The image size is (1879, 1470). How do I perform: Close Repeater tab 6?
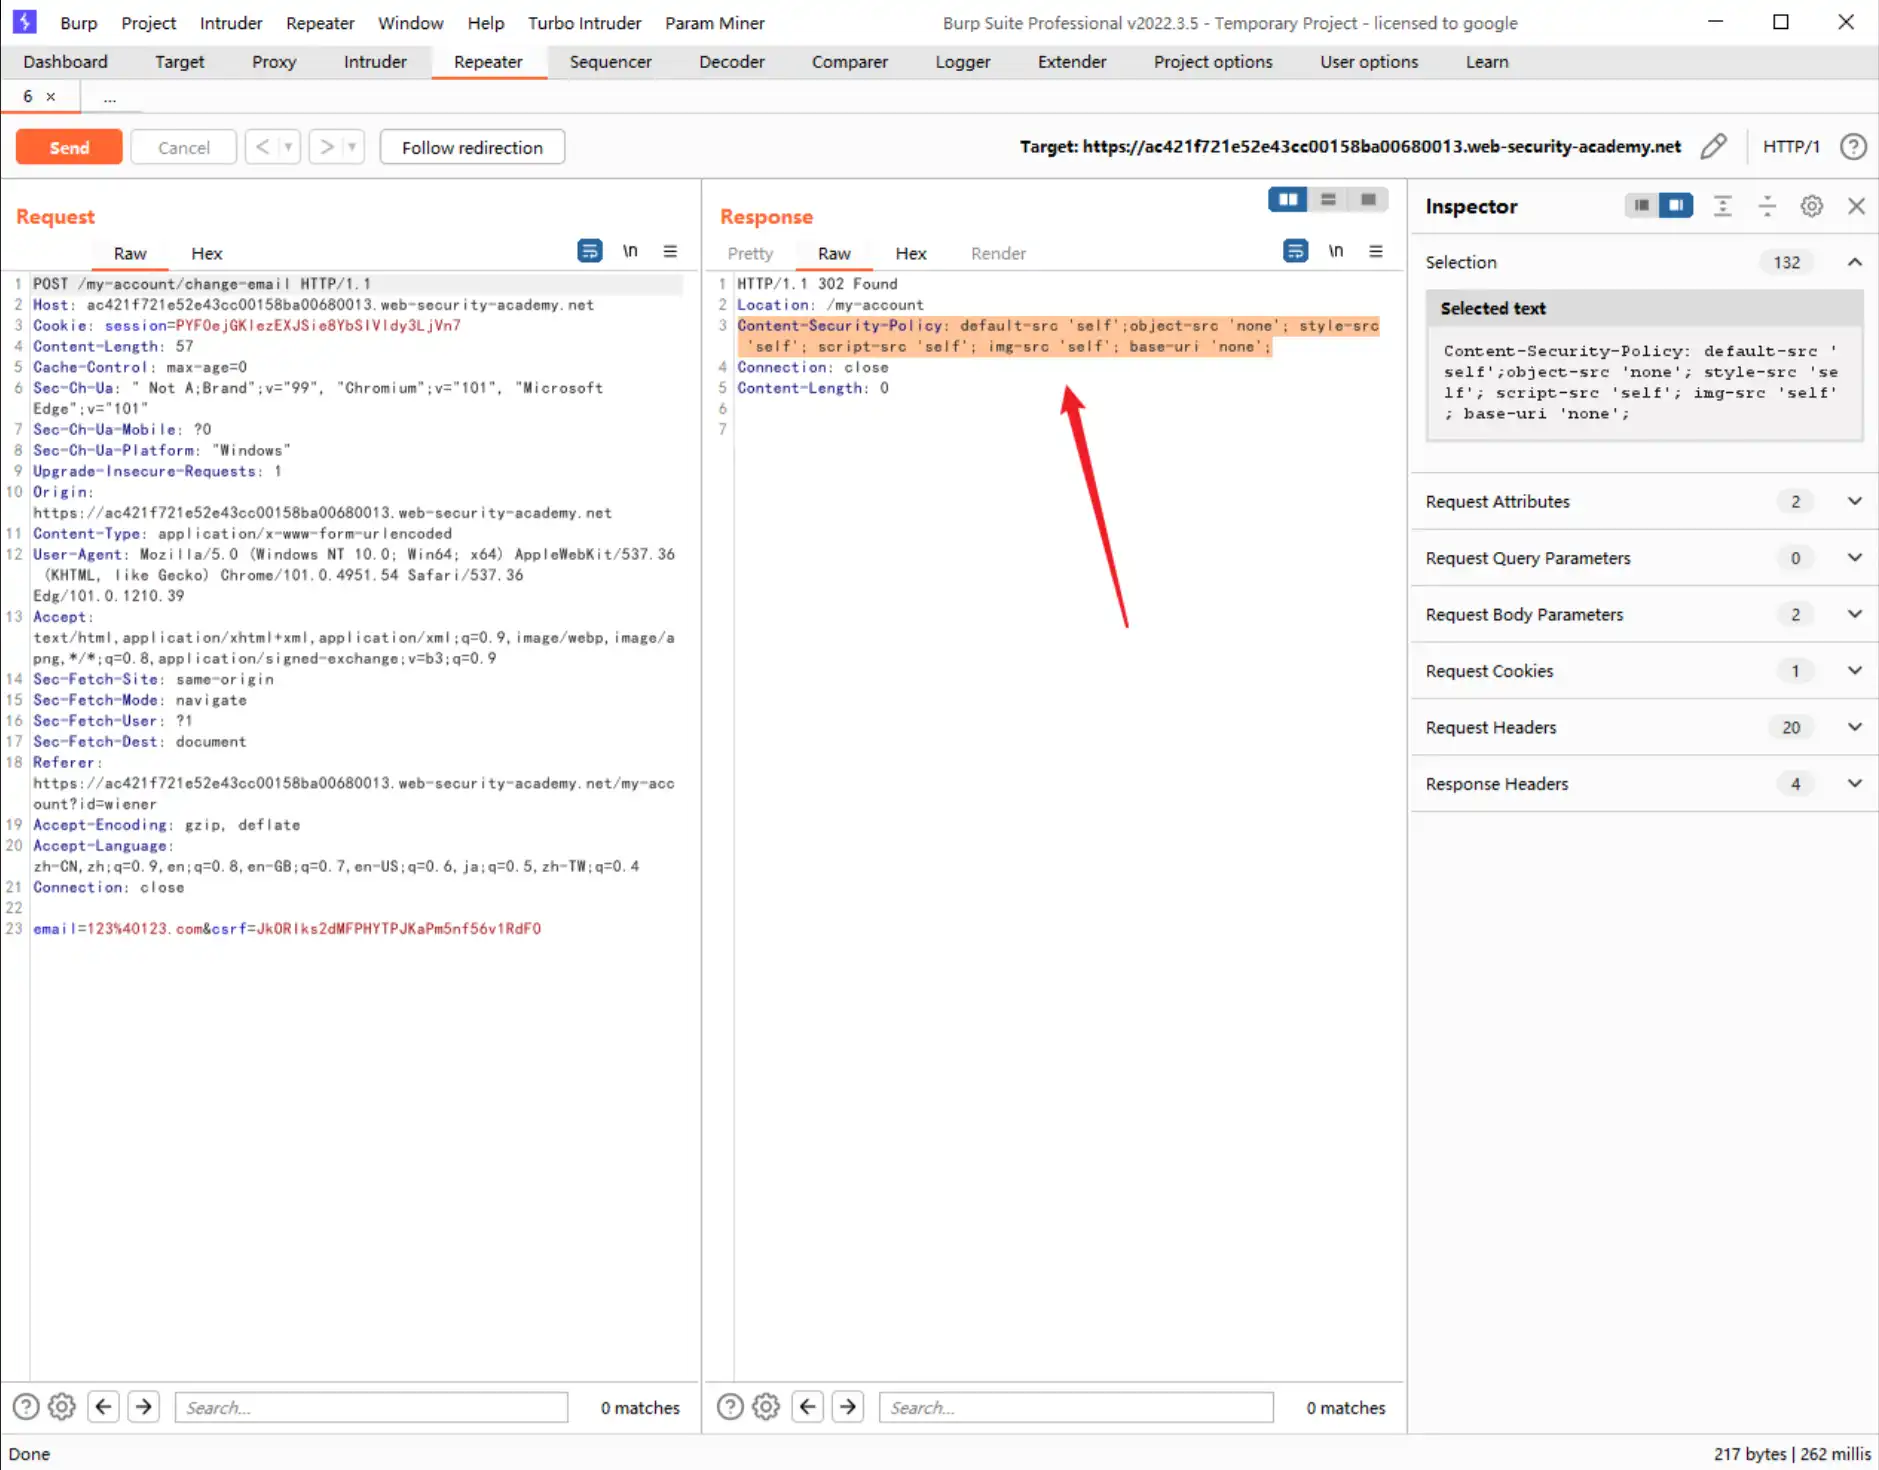51,97
